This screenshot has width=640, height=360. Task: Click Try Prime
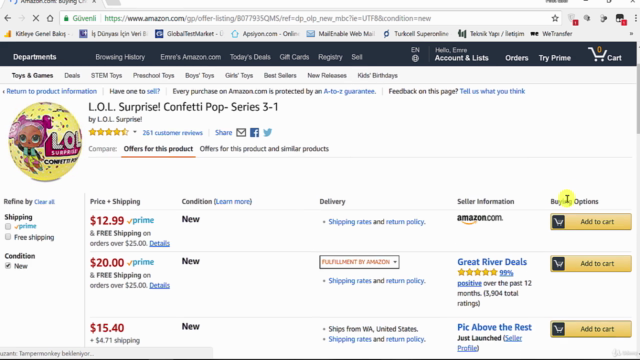tap(554, 58)
